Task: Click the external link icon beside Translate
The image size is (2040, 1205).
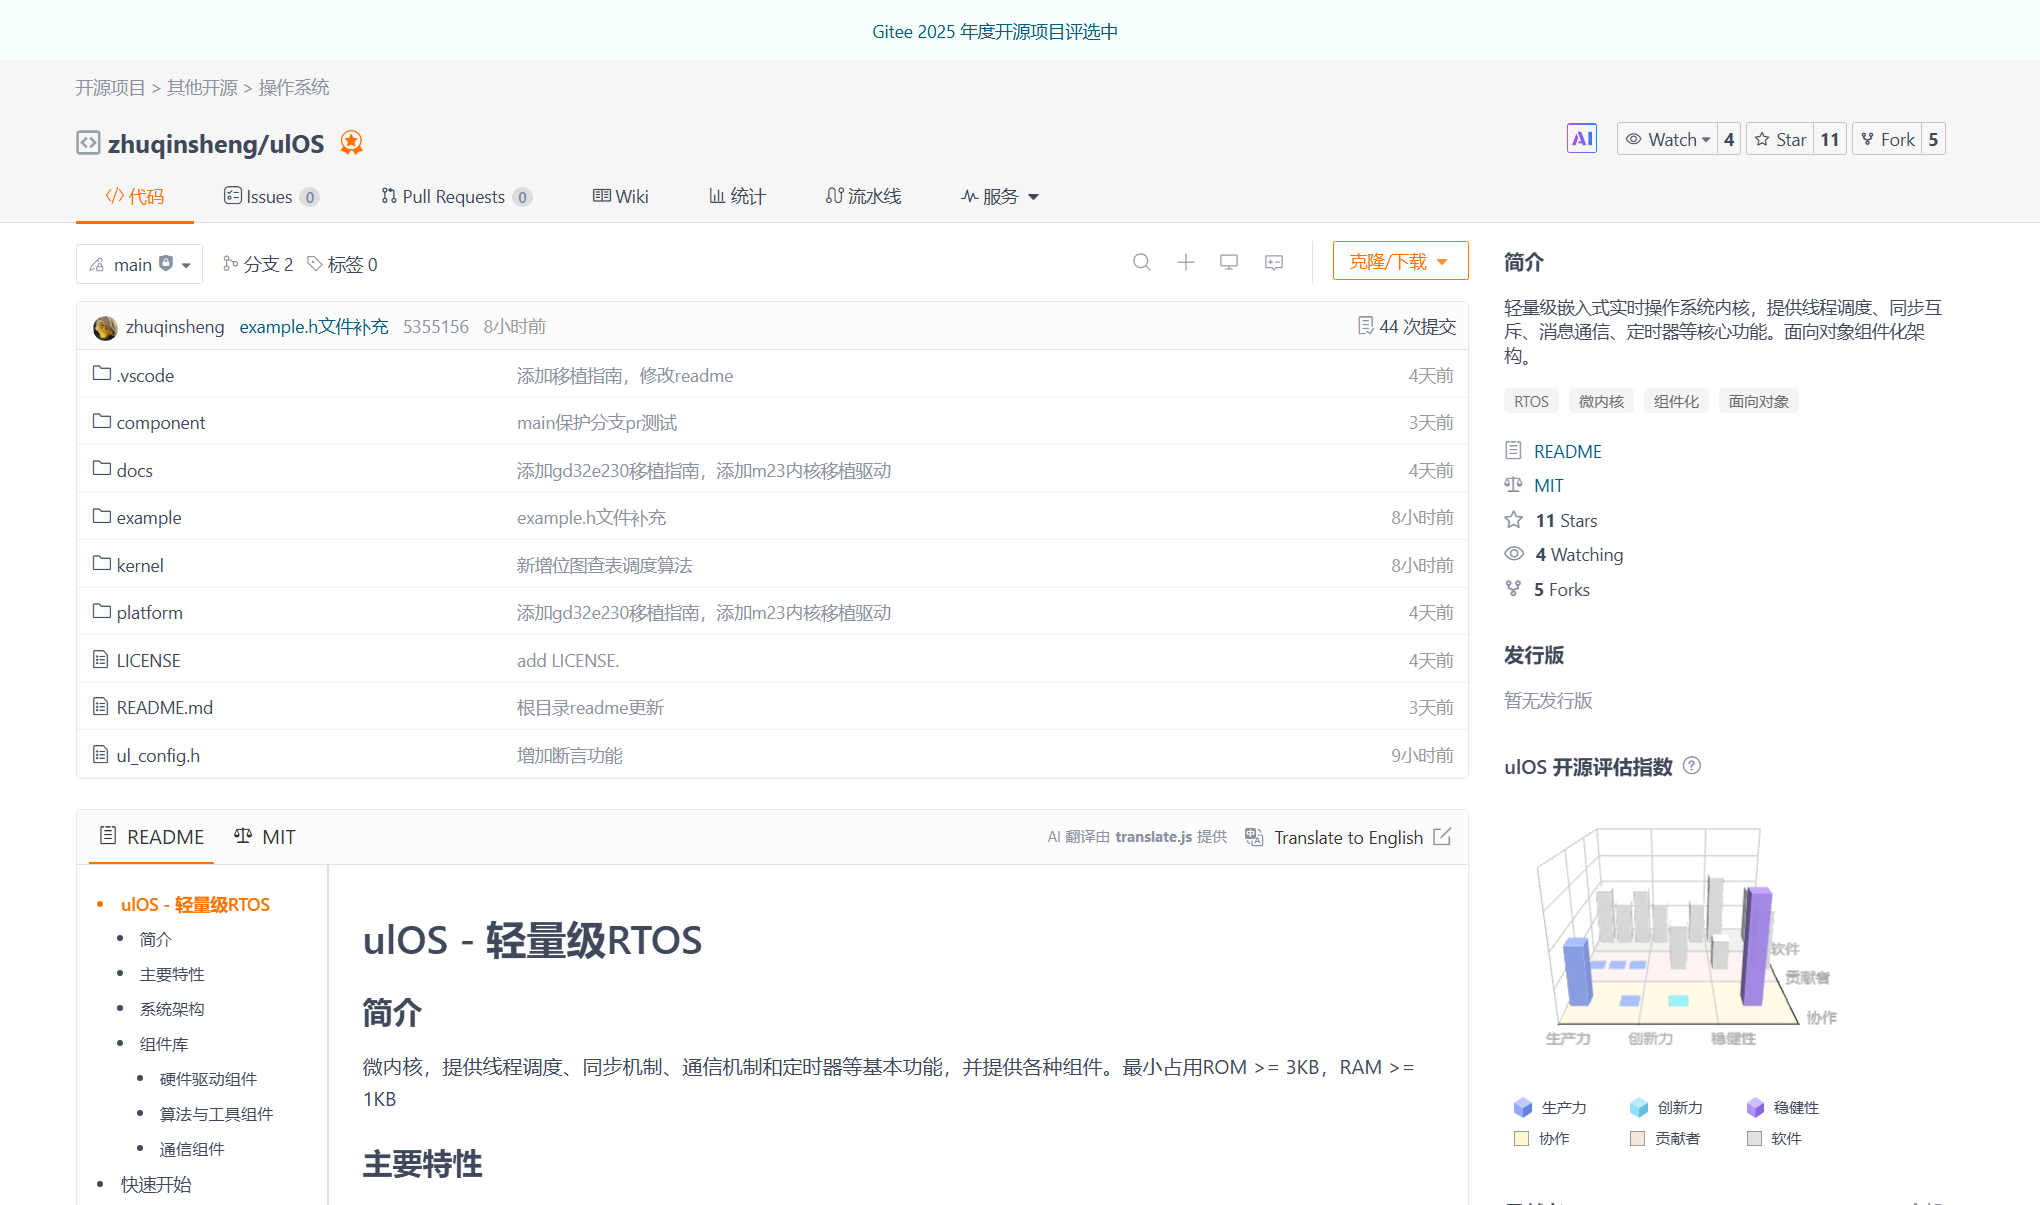Action: coord(1442,837)
